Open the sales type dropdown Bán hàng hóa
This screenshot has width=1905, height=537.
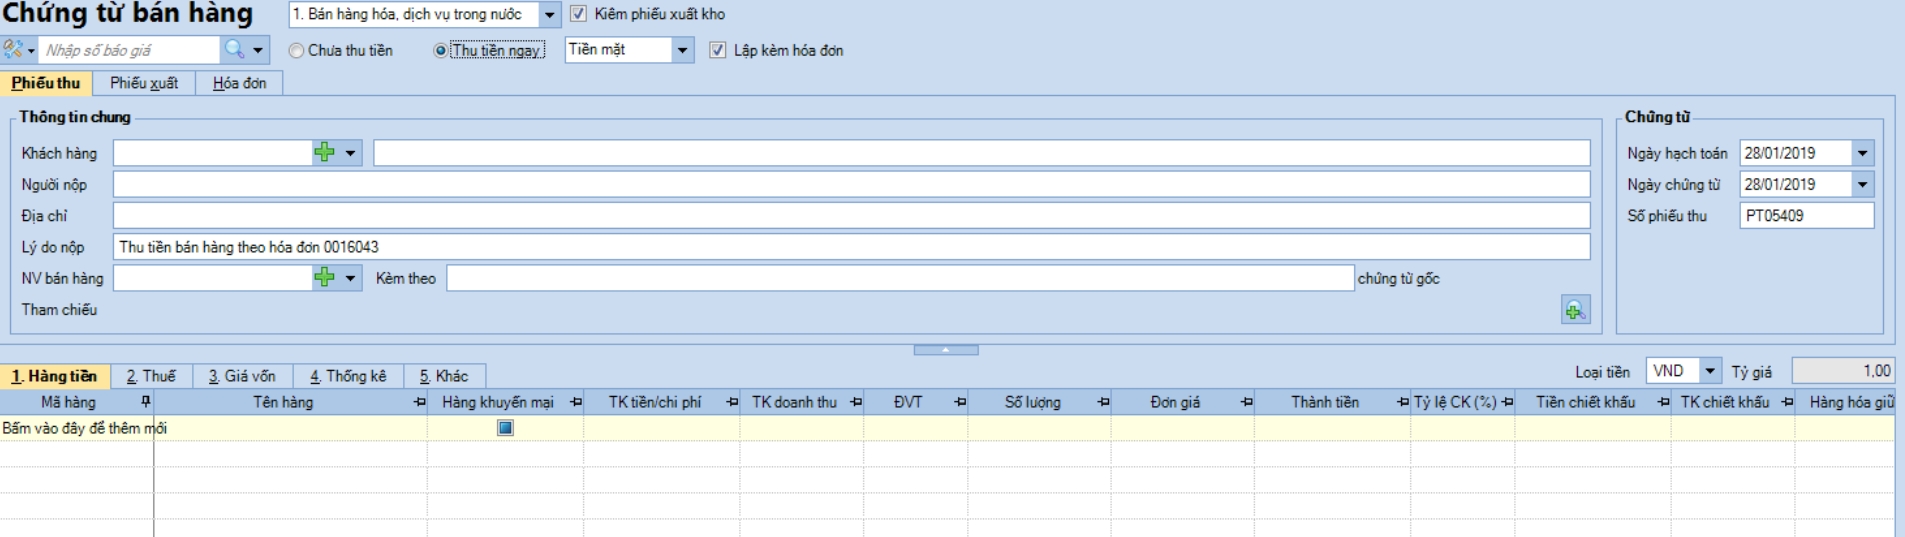click(x=550, y=14)
